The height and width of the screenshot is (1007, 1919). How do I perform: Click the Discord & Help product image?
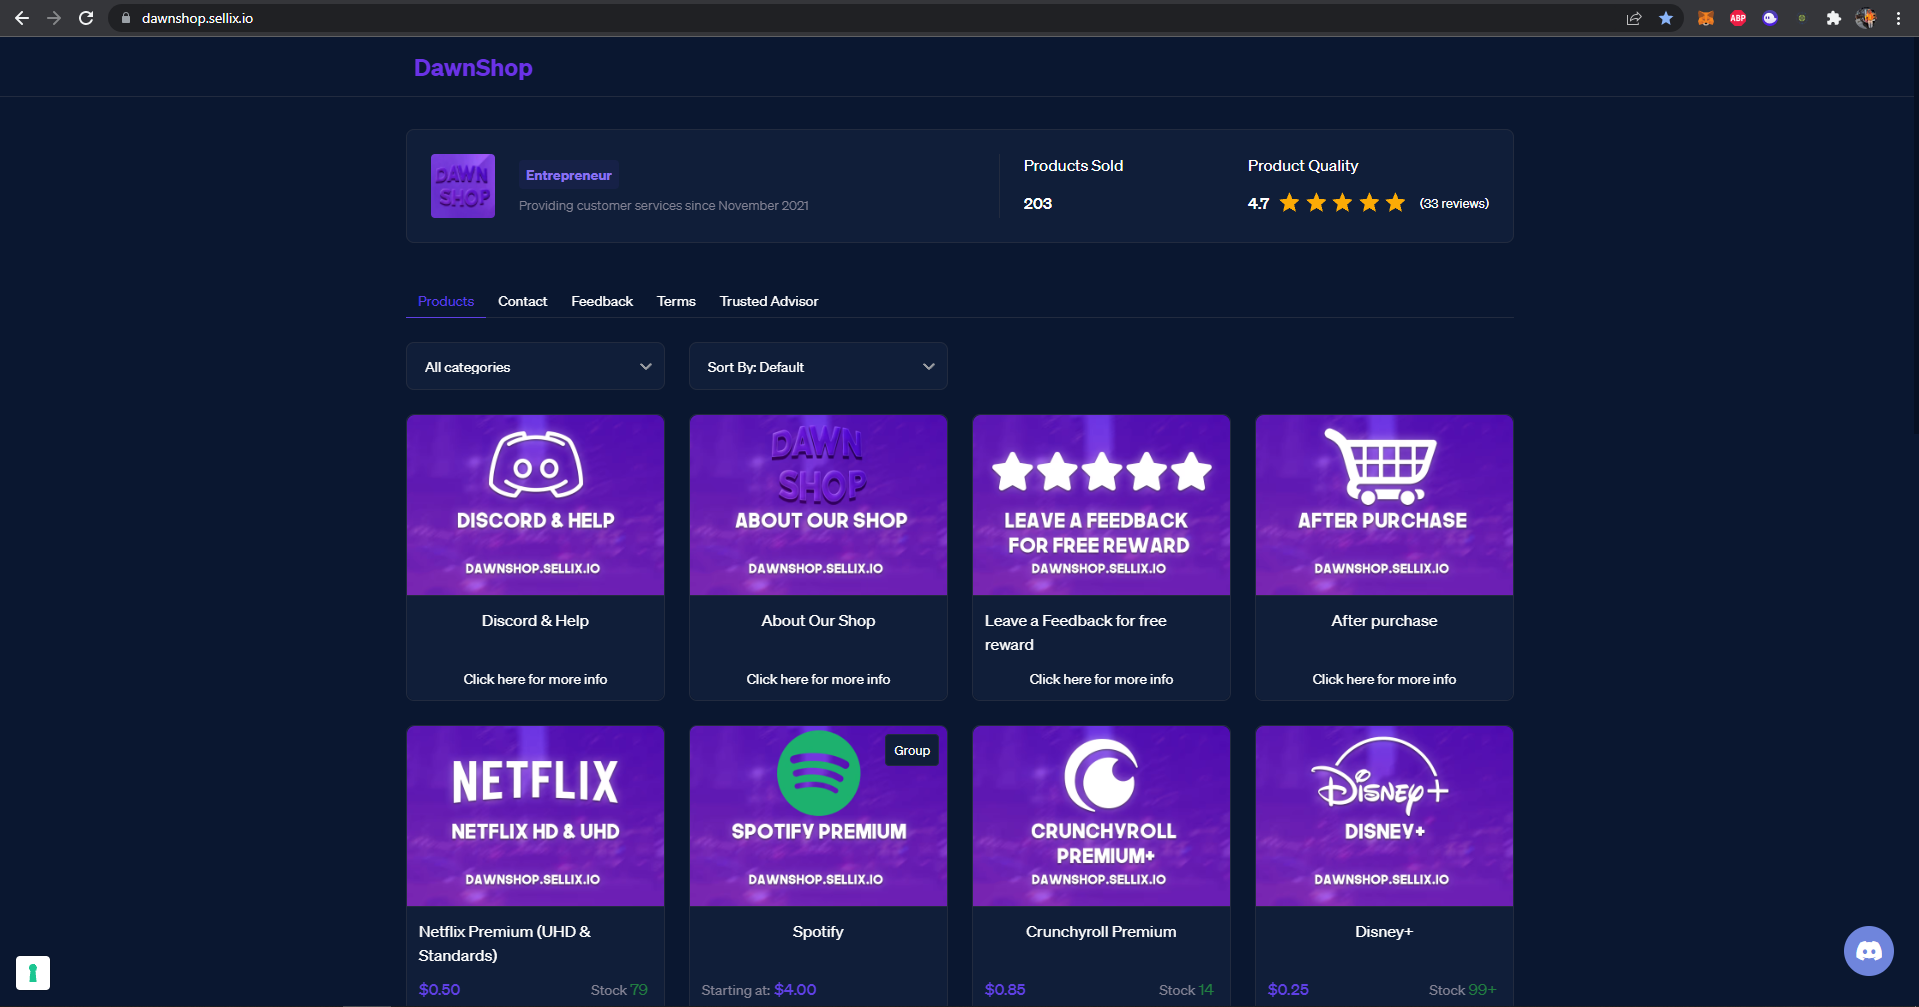(x=535, y=505)
